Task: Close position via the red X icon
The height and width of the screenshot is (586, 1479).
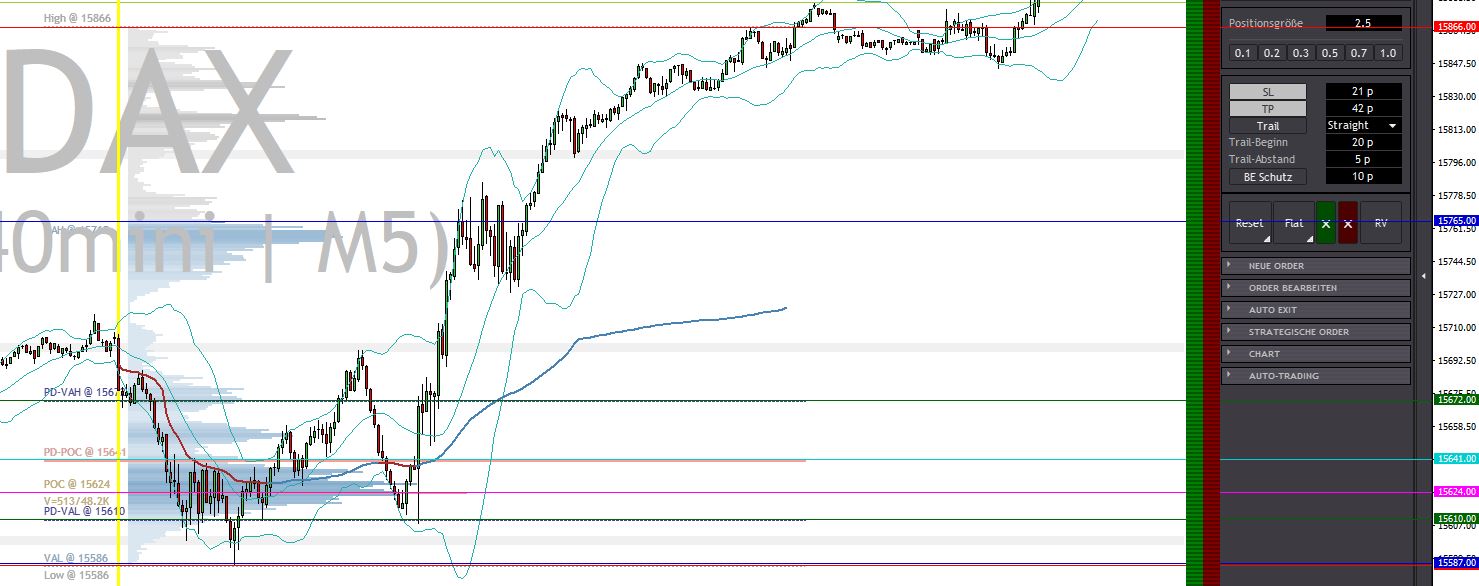Action: coord(1349,223)
